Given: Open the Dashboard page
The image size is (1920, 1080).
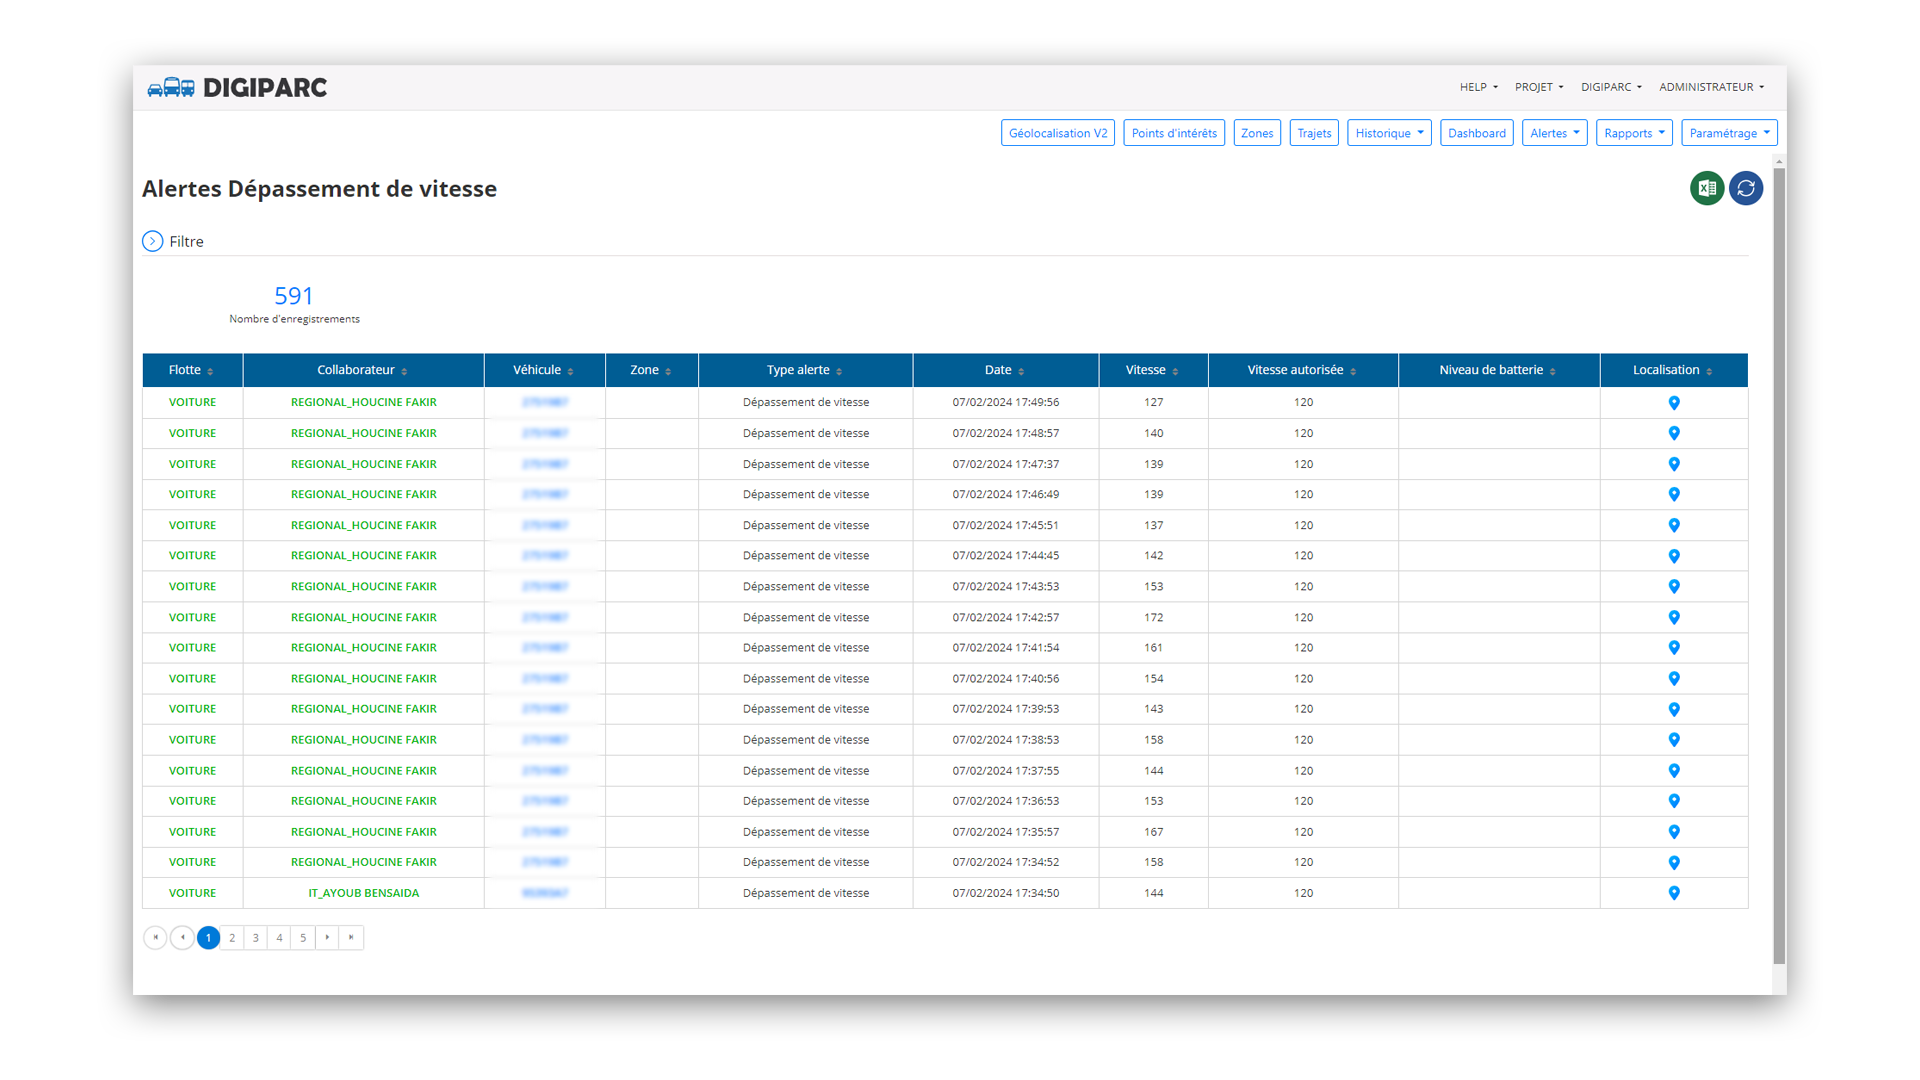Looking at the screenshot, I should (x=1476, y=133).
